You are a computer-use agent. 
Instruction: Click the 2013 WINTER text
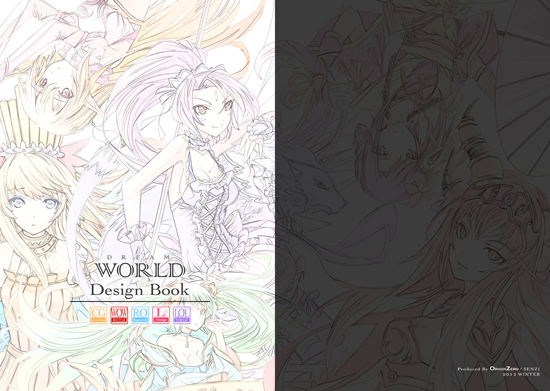click(522, 374)
